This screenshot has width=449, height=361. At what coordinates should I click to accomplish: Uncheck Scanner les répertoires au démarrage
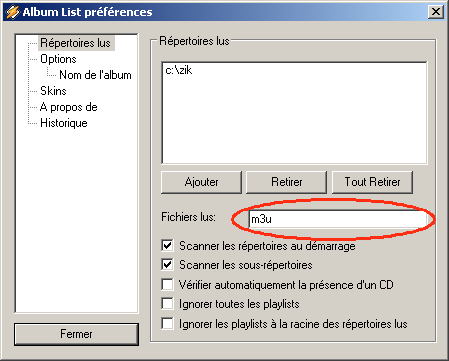tap(167, 246)
